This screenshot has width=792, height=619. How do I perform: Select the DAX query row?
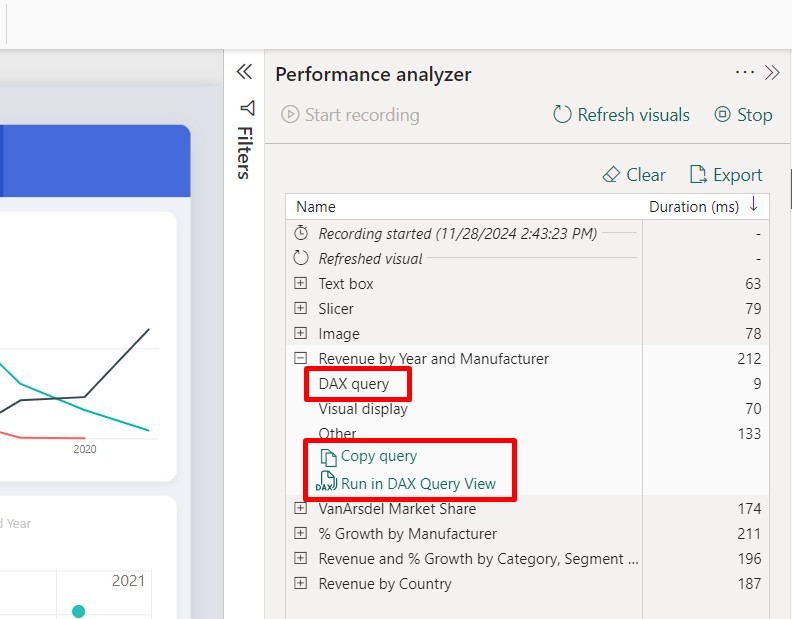tap(354, 384)
